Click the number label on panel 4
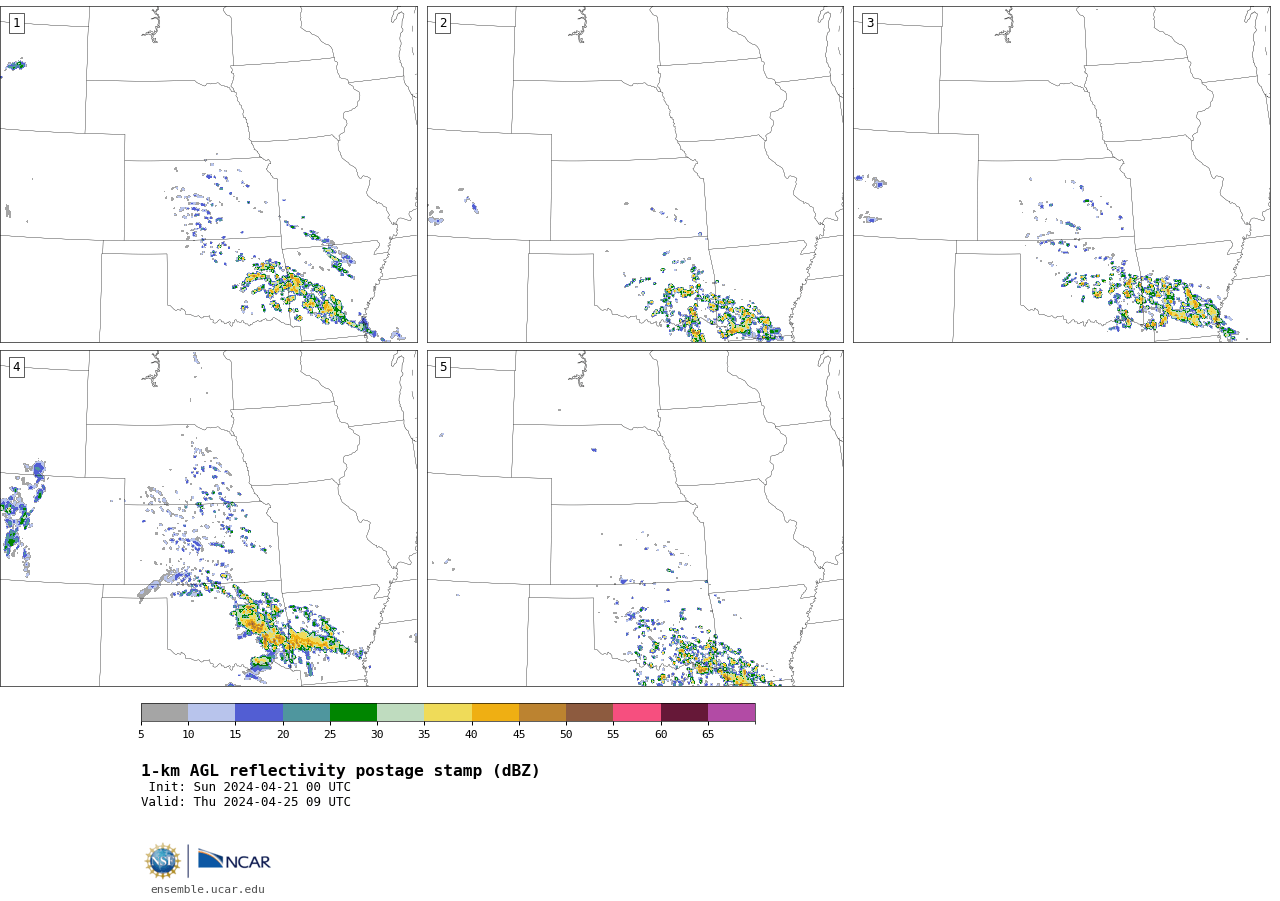The width and height of the screenshot is (1280, 901). tap(16, 367)
